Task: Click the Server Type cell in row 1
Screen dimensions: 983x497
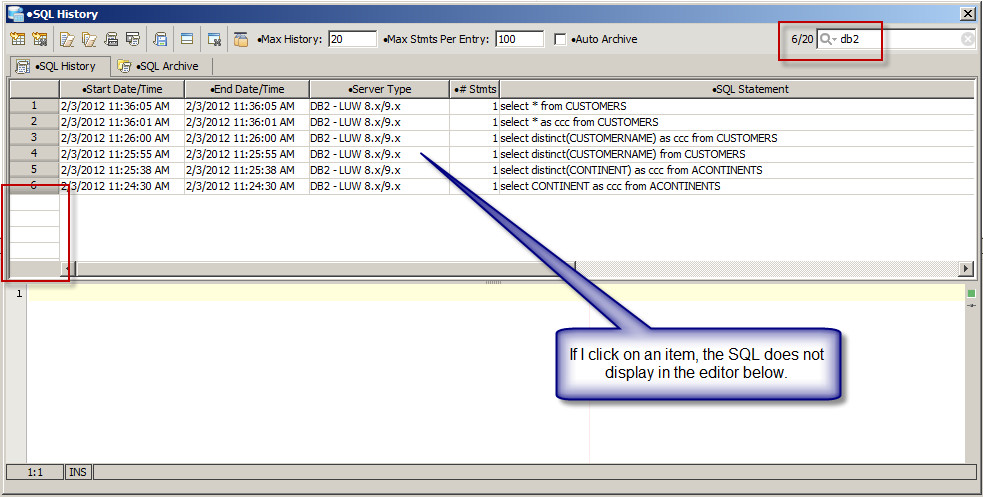Action: (379, 106)
